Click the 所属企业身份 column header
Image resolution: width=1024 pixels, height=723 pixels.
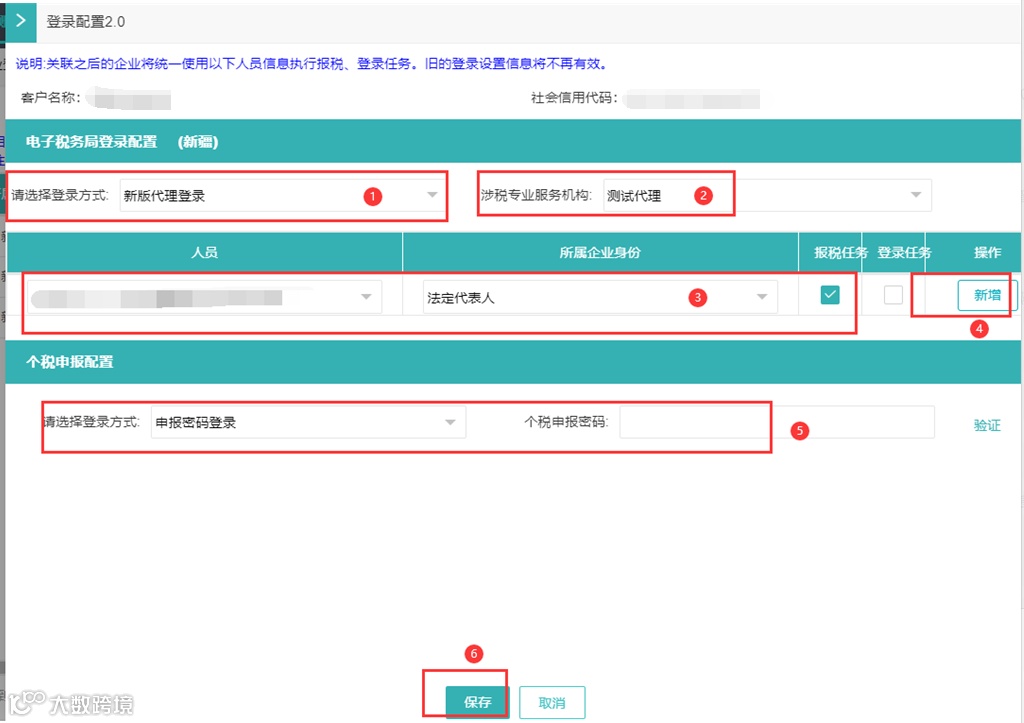click(600, 252)
